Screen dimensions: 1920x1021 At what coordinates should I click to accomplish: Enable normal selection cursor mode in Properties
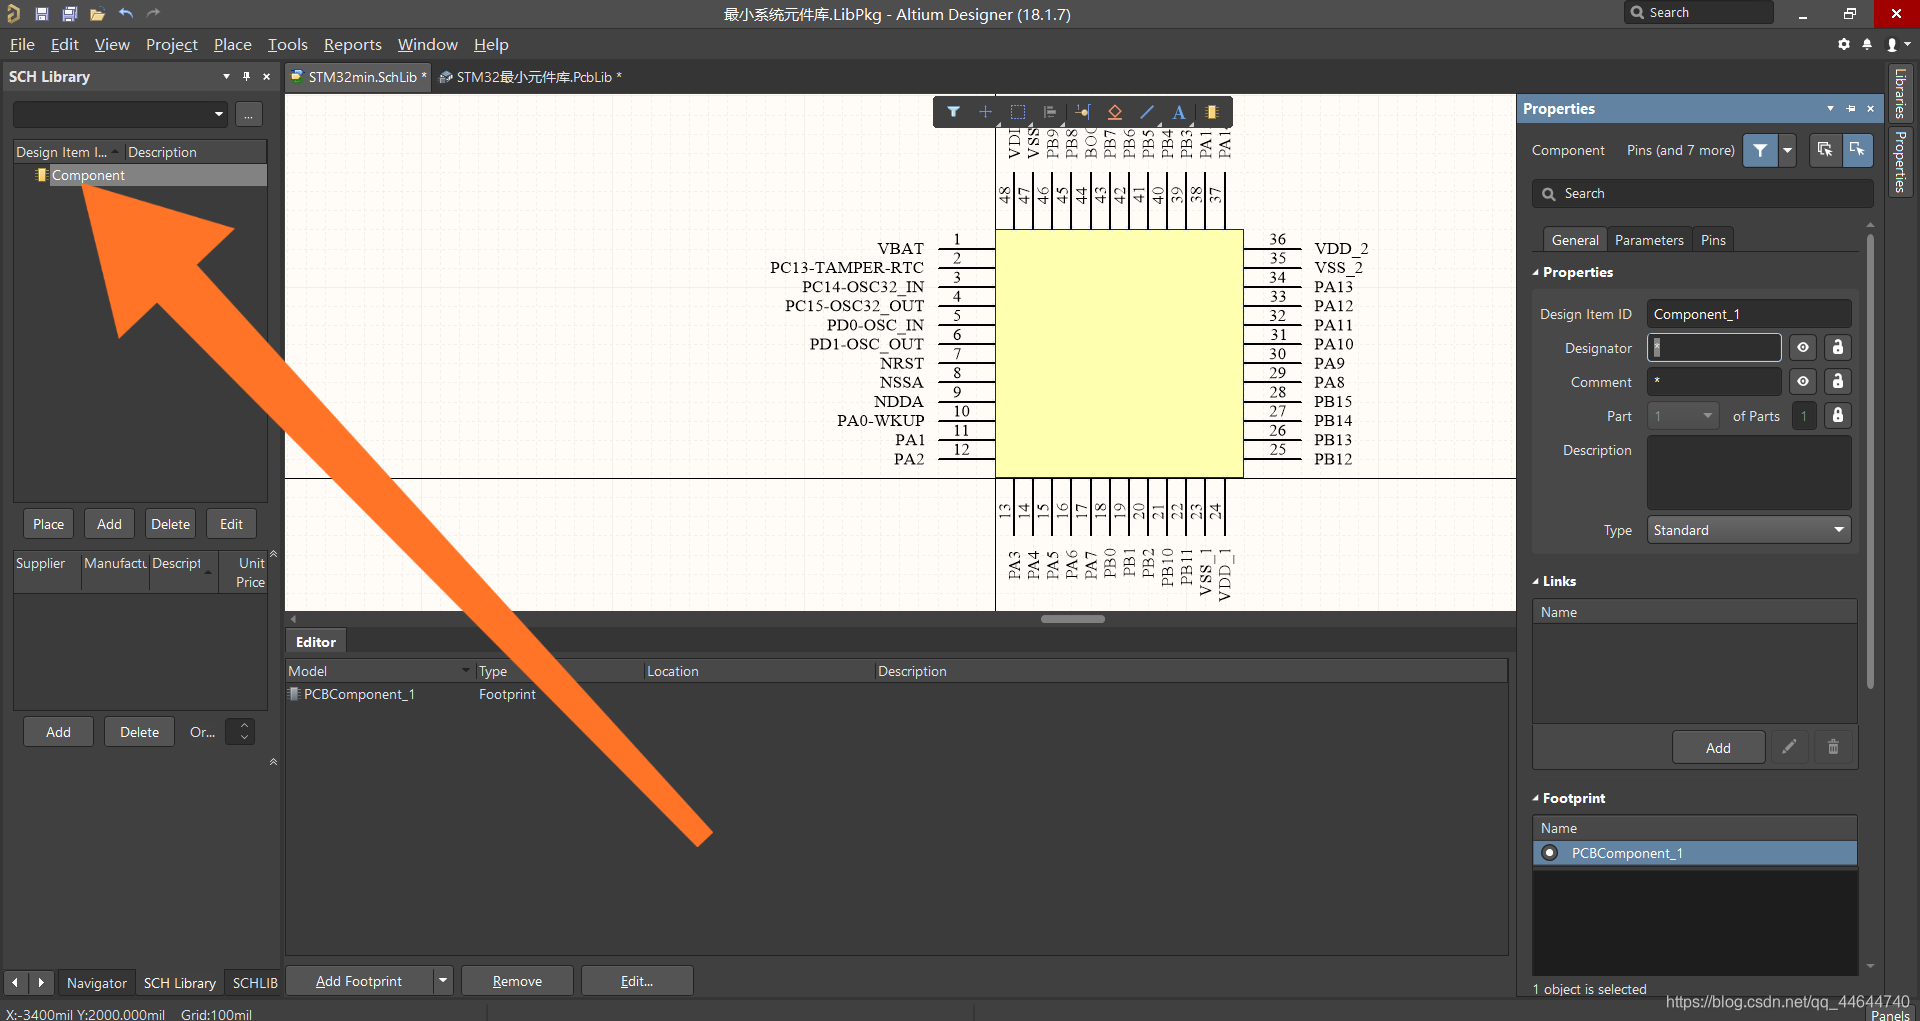pyautogui.click(x=1857, y=150)
